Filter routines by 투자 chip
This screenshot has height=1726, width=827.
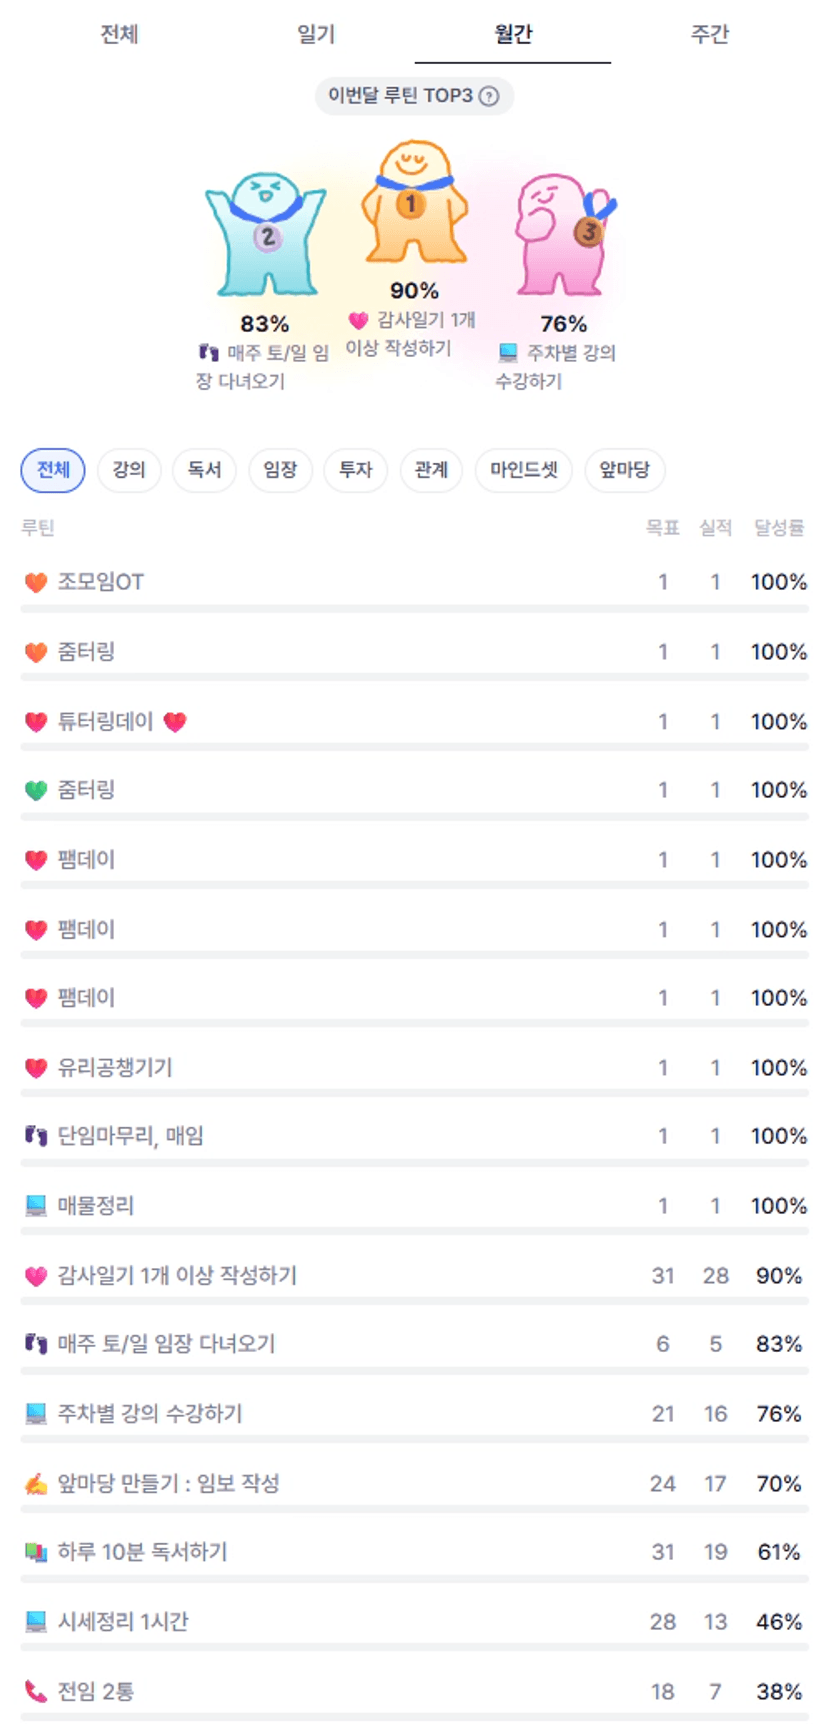(355, 470)
